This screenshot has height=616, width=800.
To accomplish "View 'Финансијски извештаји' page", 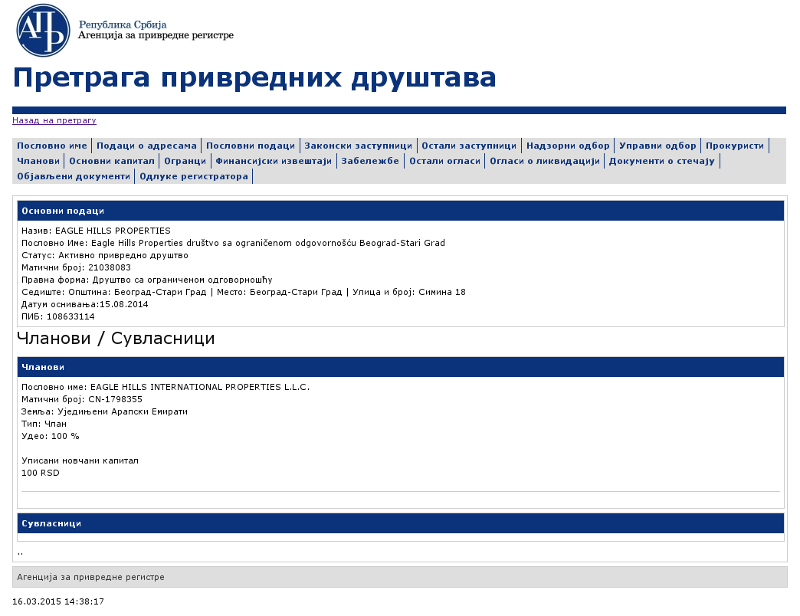I will pos(273,161).
